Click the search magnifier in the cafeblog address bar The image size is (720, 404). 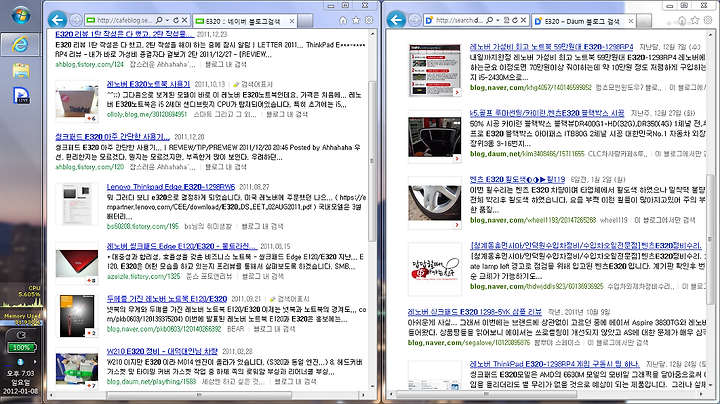159,20
